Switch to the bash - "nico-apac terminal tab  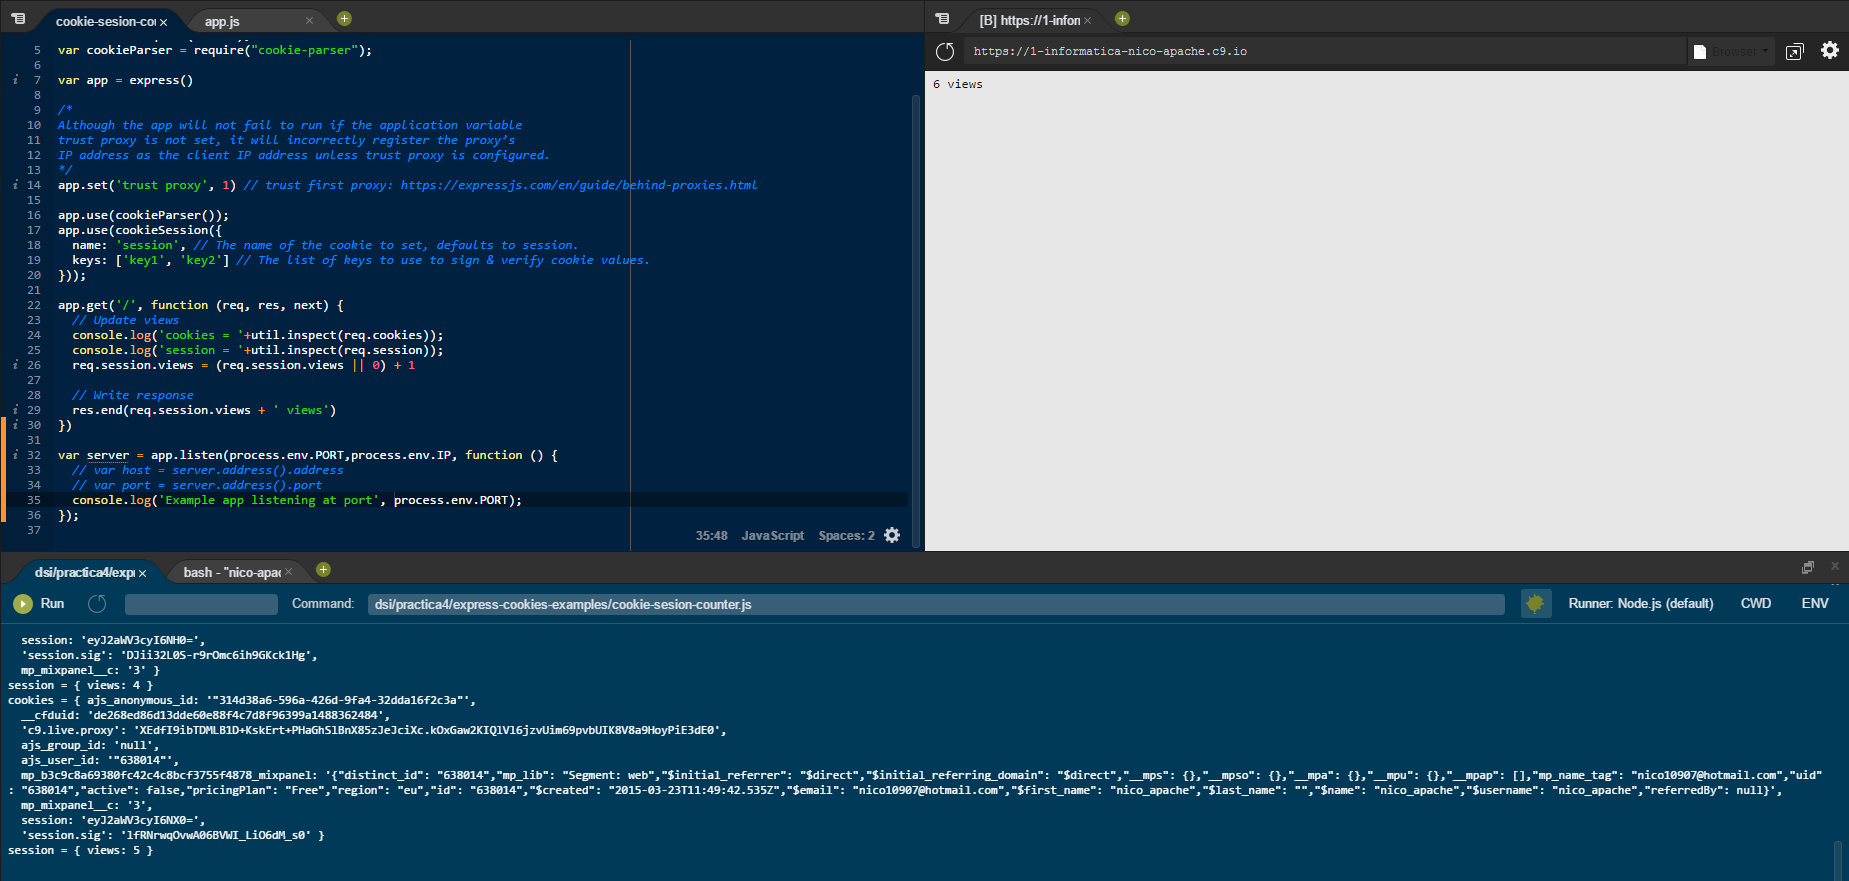tap(232, 572)
